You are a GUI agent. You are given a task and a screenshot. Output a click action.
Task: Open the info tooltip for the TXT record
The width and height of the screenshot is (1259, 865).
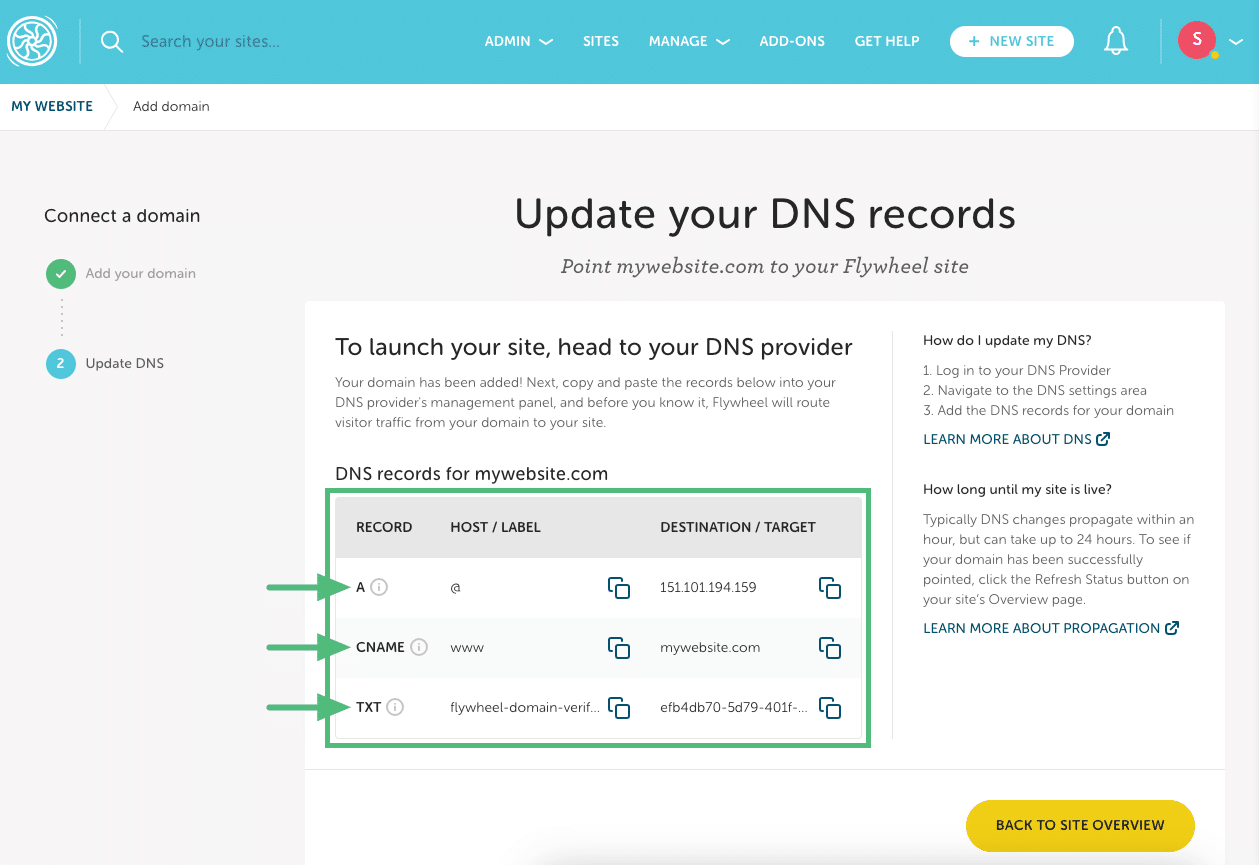pos(395,707)
